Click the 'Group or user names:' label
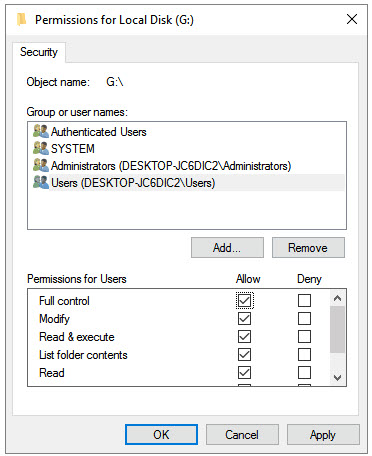The image size is (372, 456). [x=77, y=112]
